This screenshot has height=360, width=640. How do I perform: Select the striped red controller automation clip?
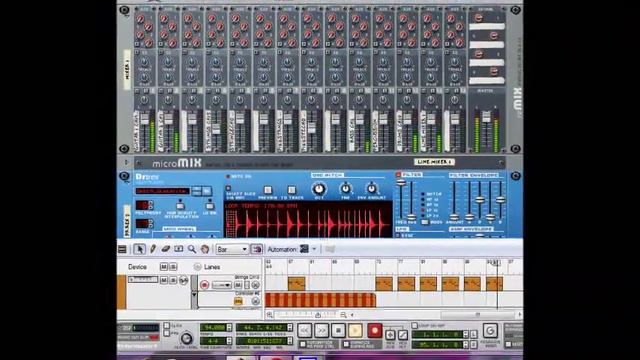coord(320,300)
